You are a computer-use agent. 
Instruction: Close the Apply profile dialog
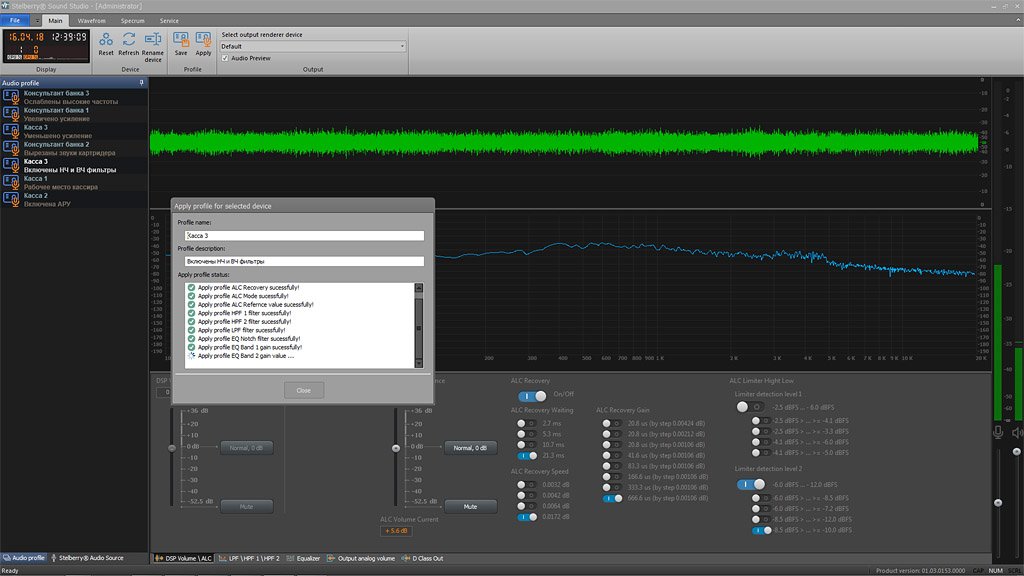[303, 390]
